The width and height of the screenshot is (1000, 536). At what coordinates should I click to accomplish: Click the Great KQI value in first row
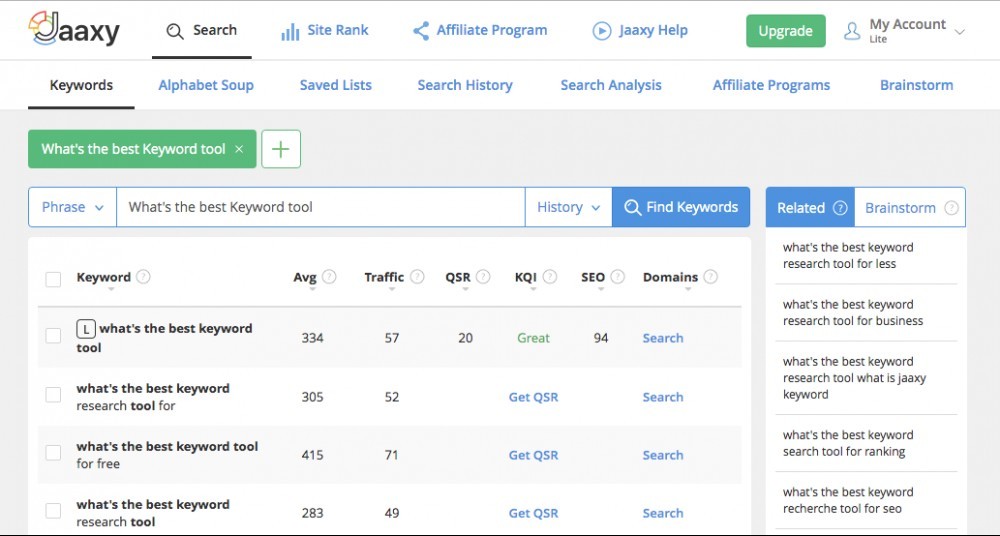click(x=533, y=338)
